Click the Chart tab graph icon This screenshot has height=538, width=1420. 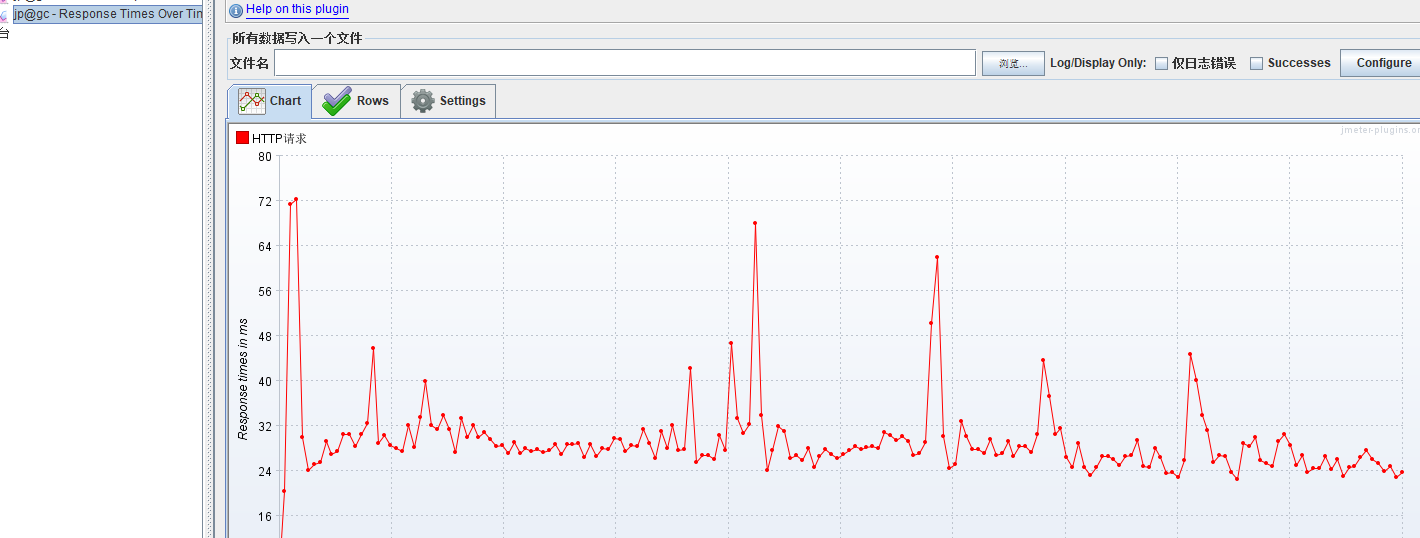[x=251, y=101]
